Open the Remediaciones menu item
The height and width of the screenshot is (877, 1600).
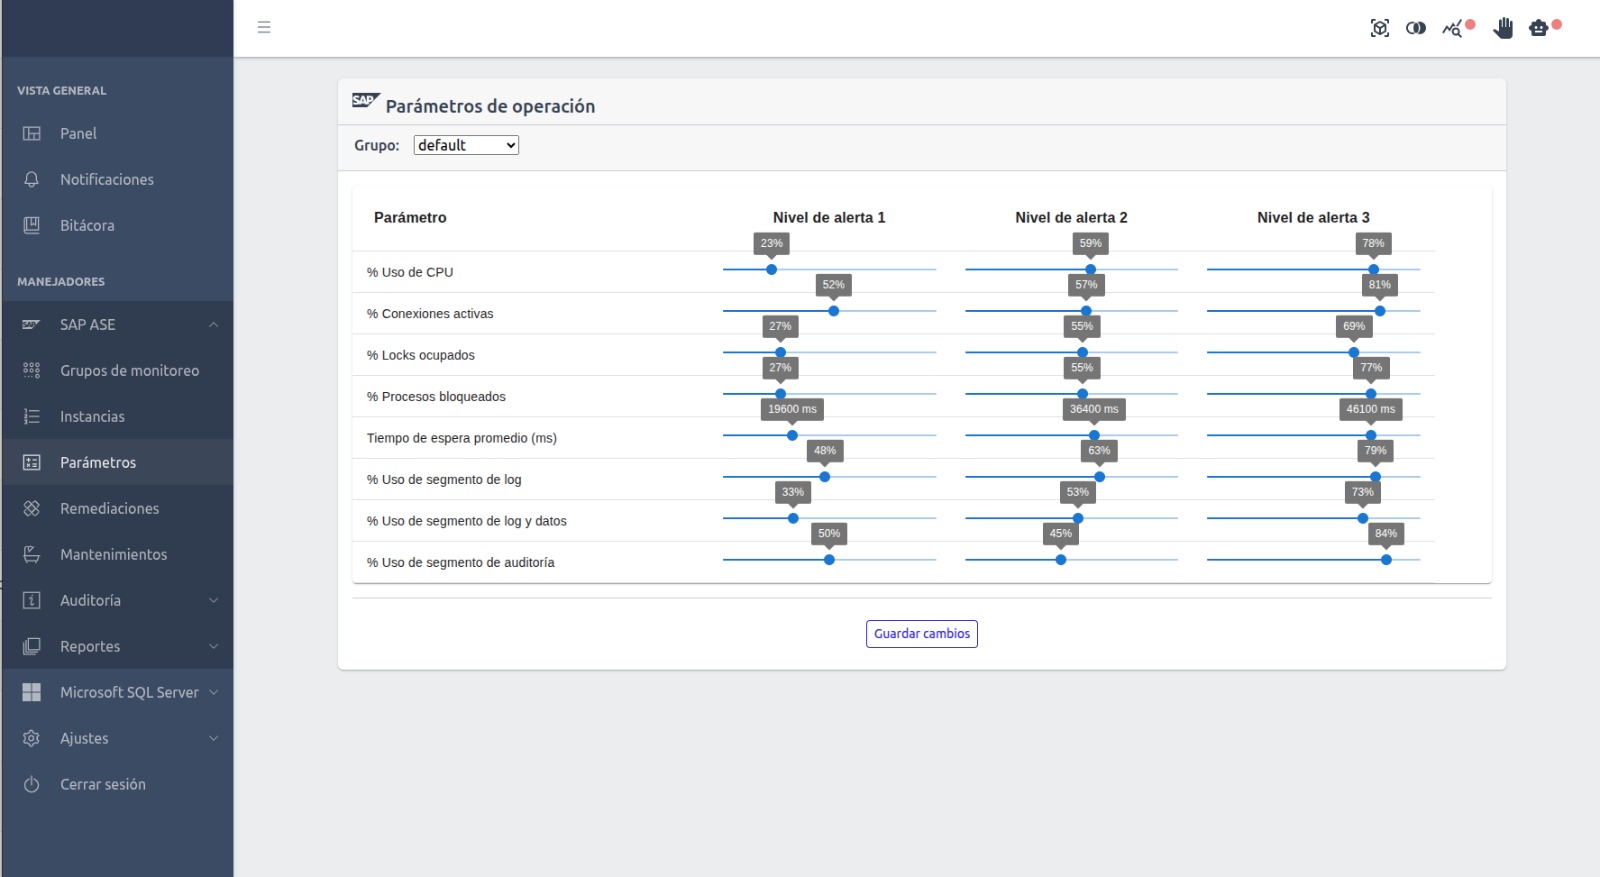point(109,508)
